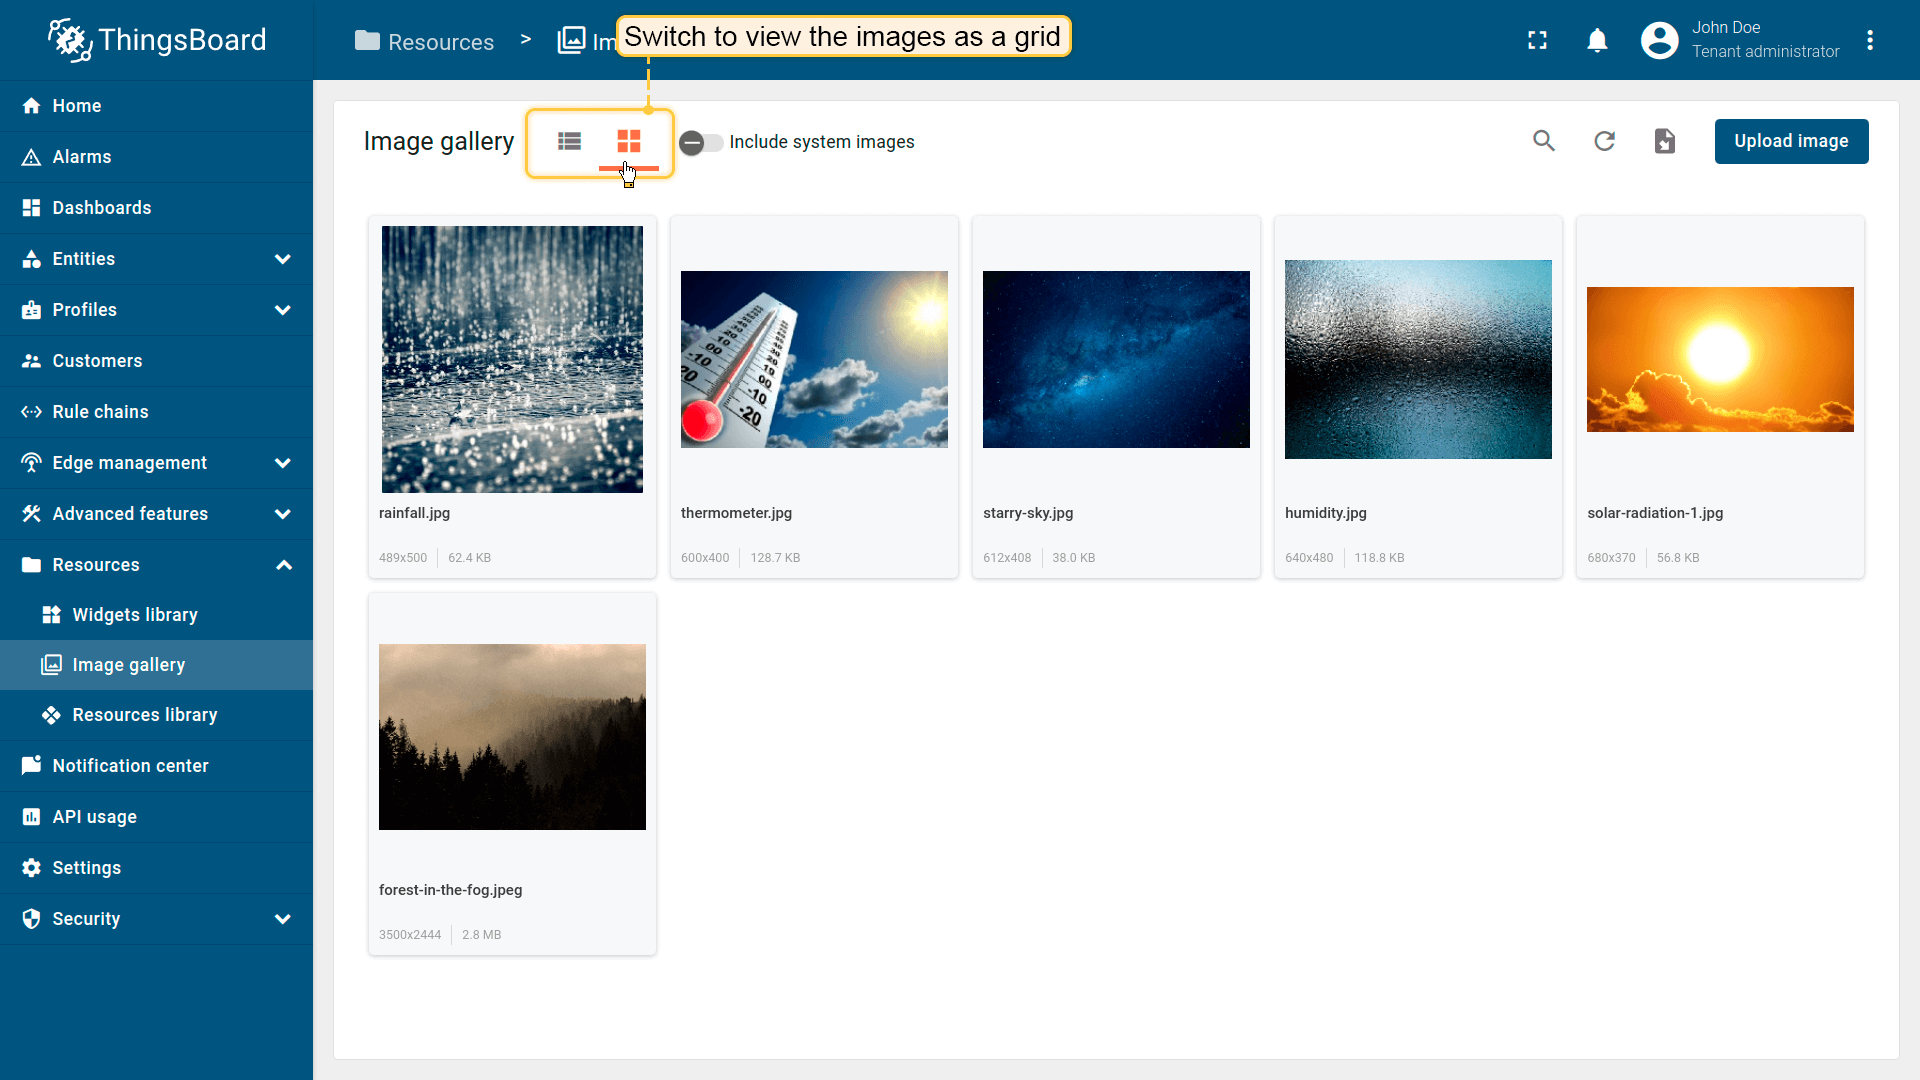Open Widgets library menu item
The height and width of the screenshot is (1080, 1920).
[135, 615]
